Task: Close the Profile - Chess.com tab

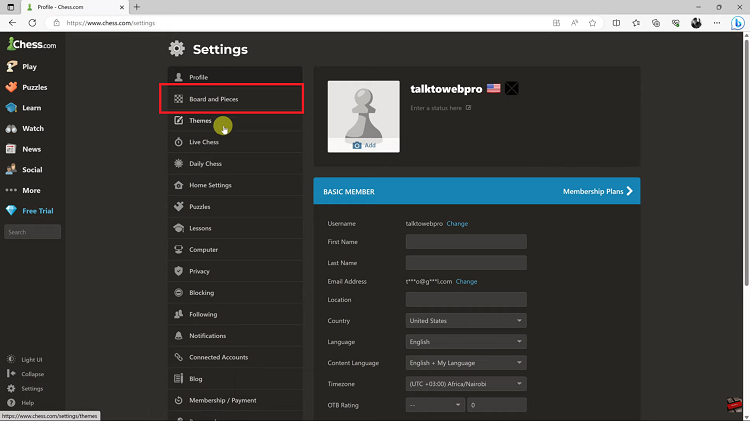Action: 121,7
